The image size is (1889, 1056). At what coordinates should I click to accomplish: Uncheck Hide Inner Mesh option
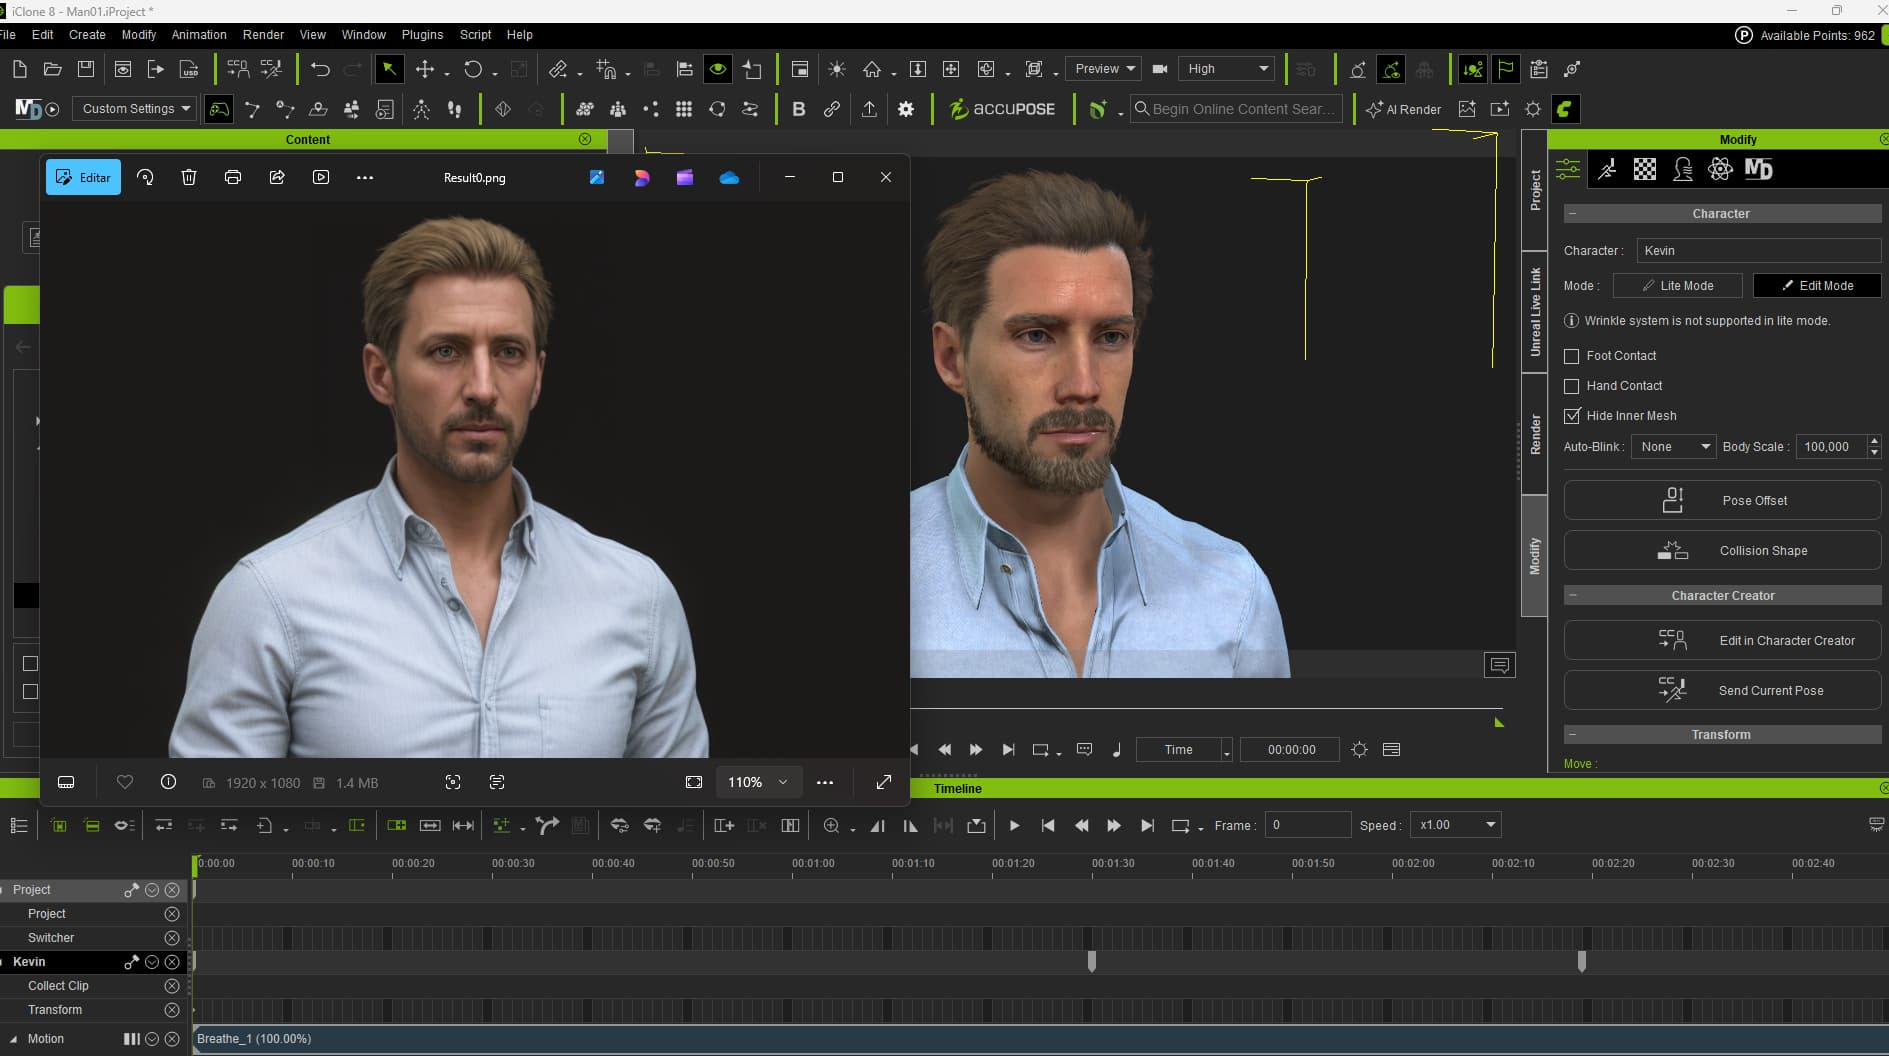coord(1571,416)
